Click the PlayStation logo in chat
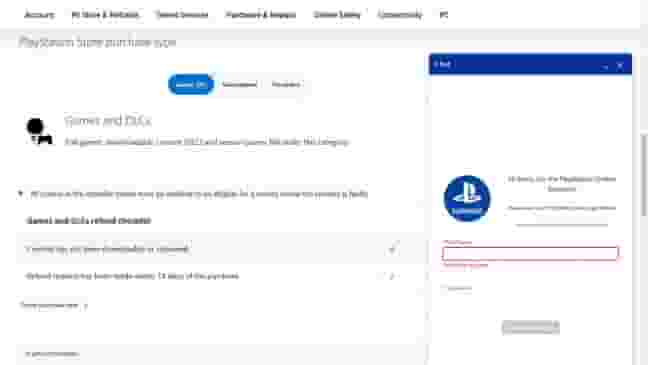The height and width of the screenshot is (365, 648). [467, 198]
